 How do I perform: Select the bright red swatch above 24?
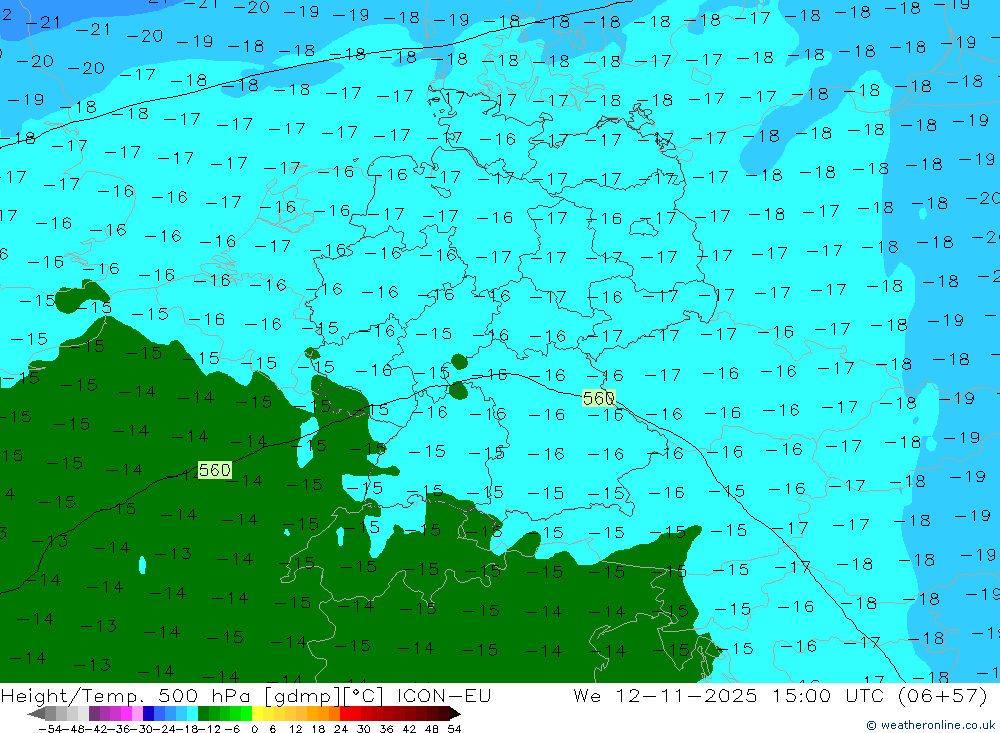pos(345,713)
